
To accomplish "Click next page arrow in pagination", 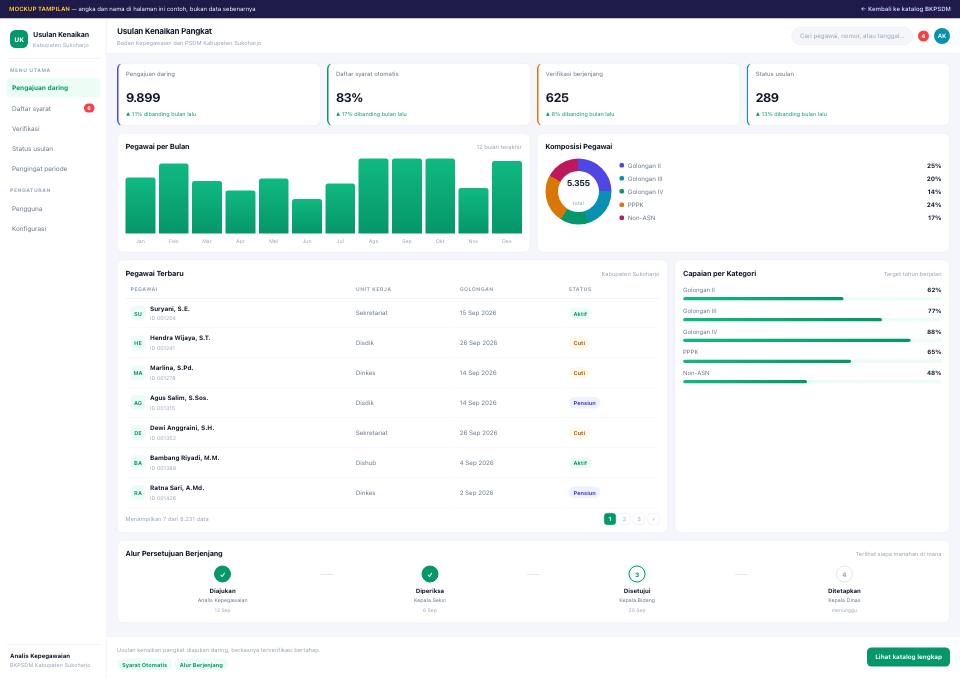I will pos(653,519).
